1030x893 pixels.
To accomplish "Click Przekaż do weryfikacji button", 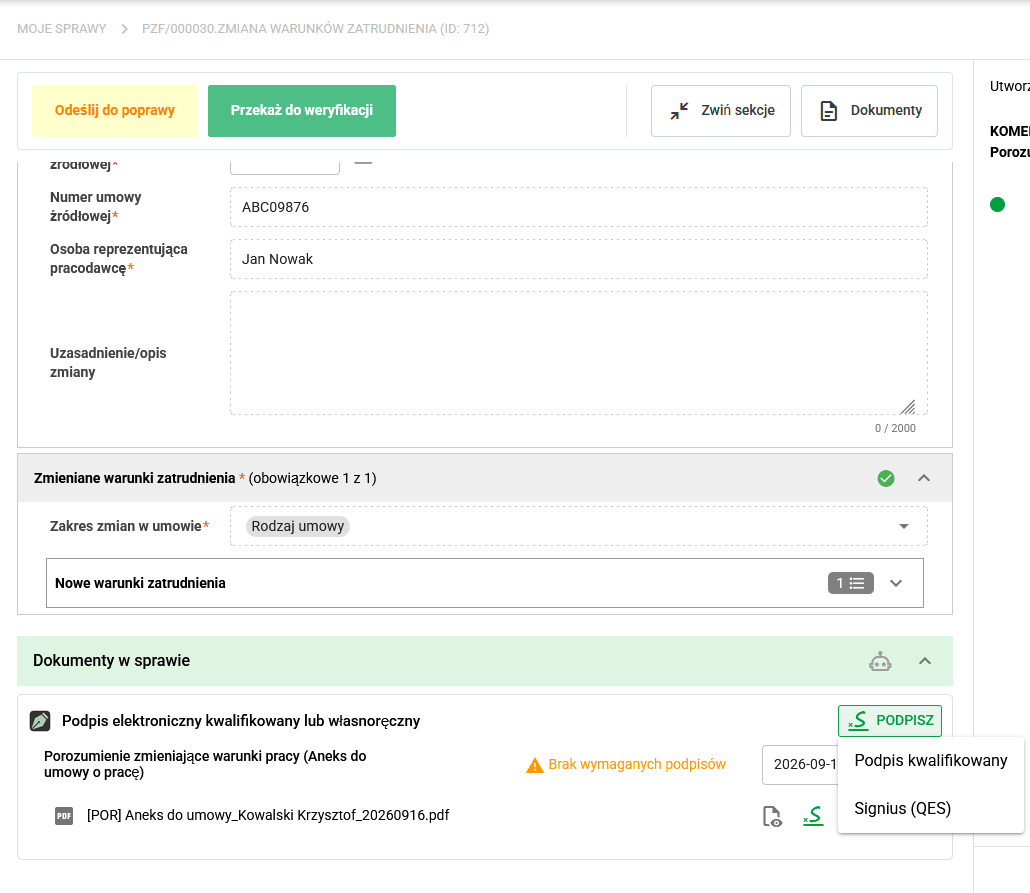I will pyautogui.click(x=302, y=110).
